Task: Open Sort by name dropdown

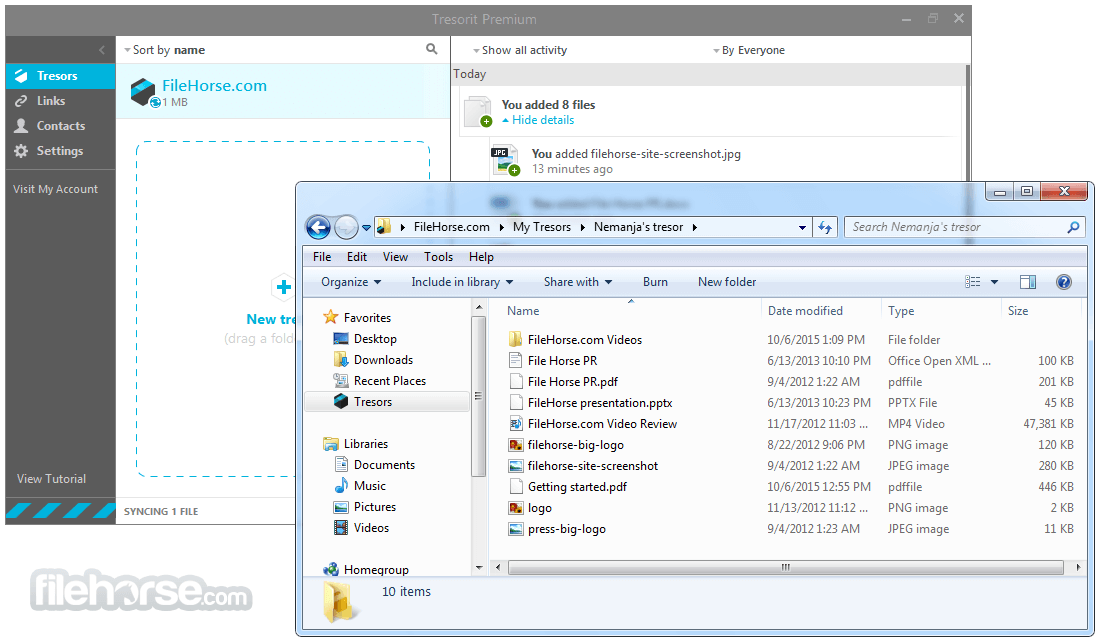Action: pos(165,50)
